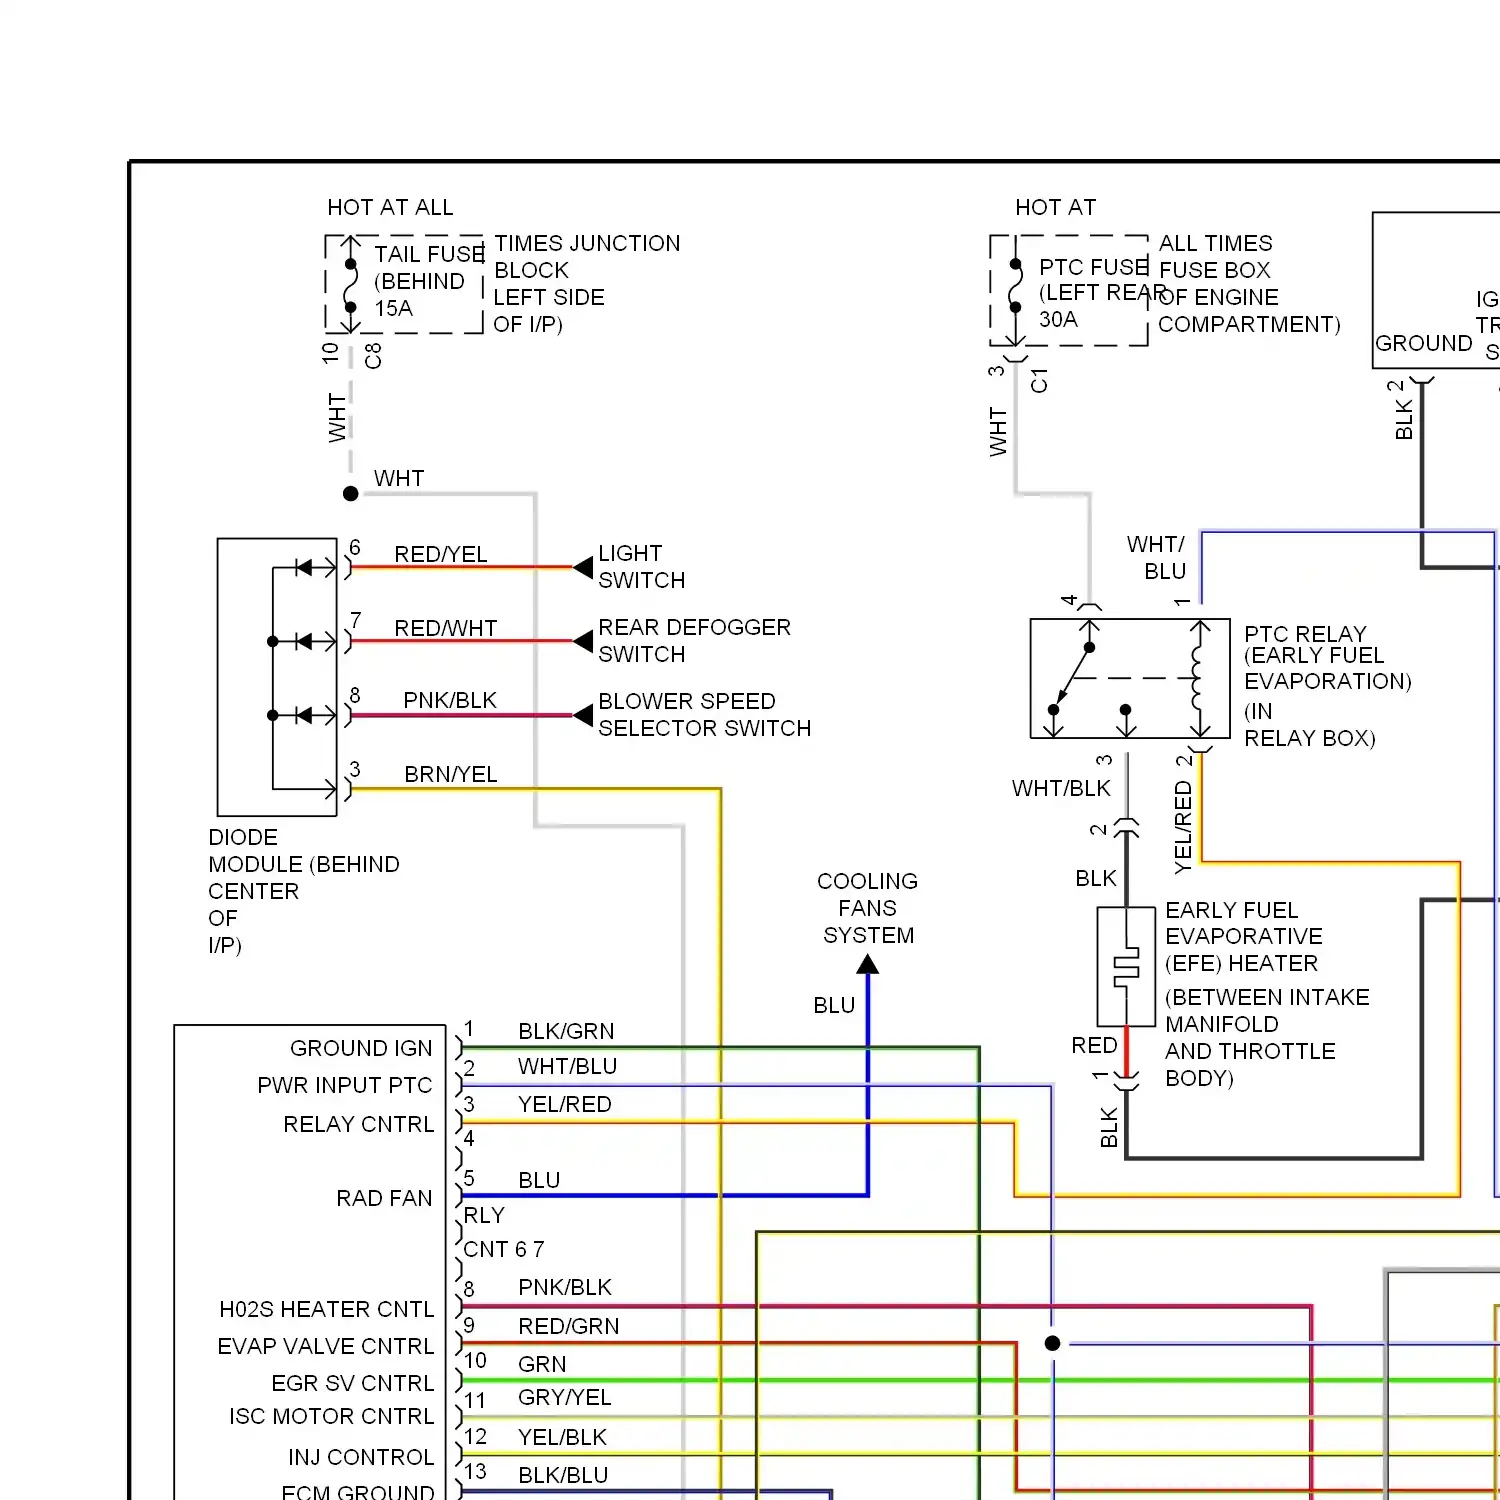Click the C8 connector label
The height and width of the screenshot is (1500, 1500).
(372, 355)
